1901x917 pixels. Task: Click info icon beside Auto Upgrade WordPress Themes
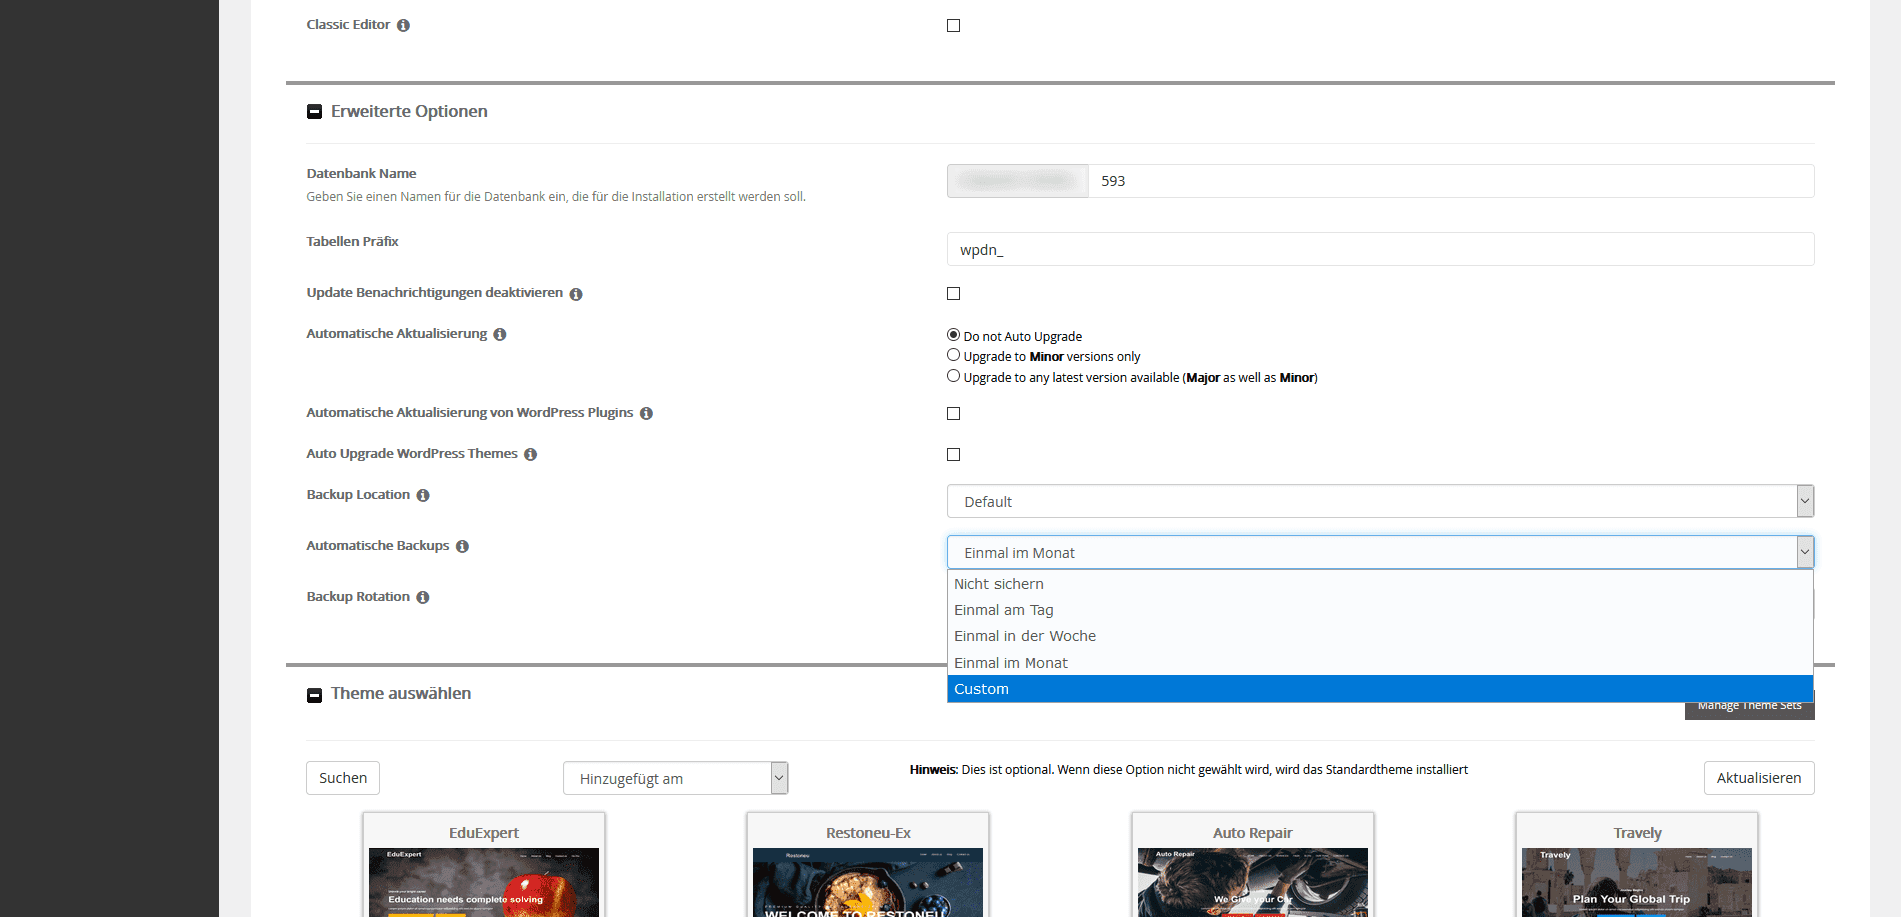pos(530,455)
